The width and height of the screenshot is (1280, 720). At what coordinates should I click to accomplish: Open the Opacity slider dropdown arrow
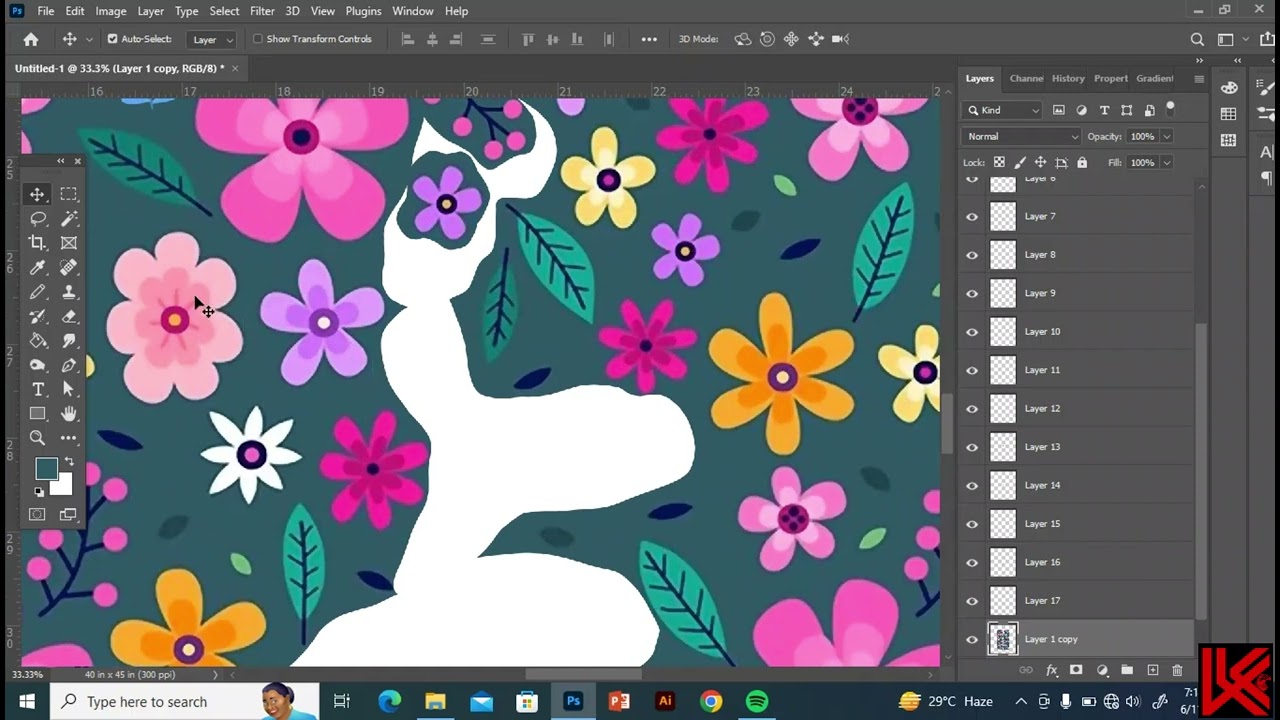[1167, 137]
